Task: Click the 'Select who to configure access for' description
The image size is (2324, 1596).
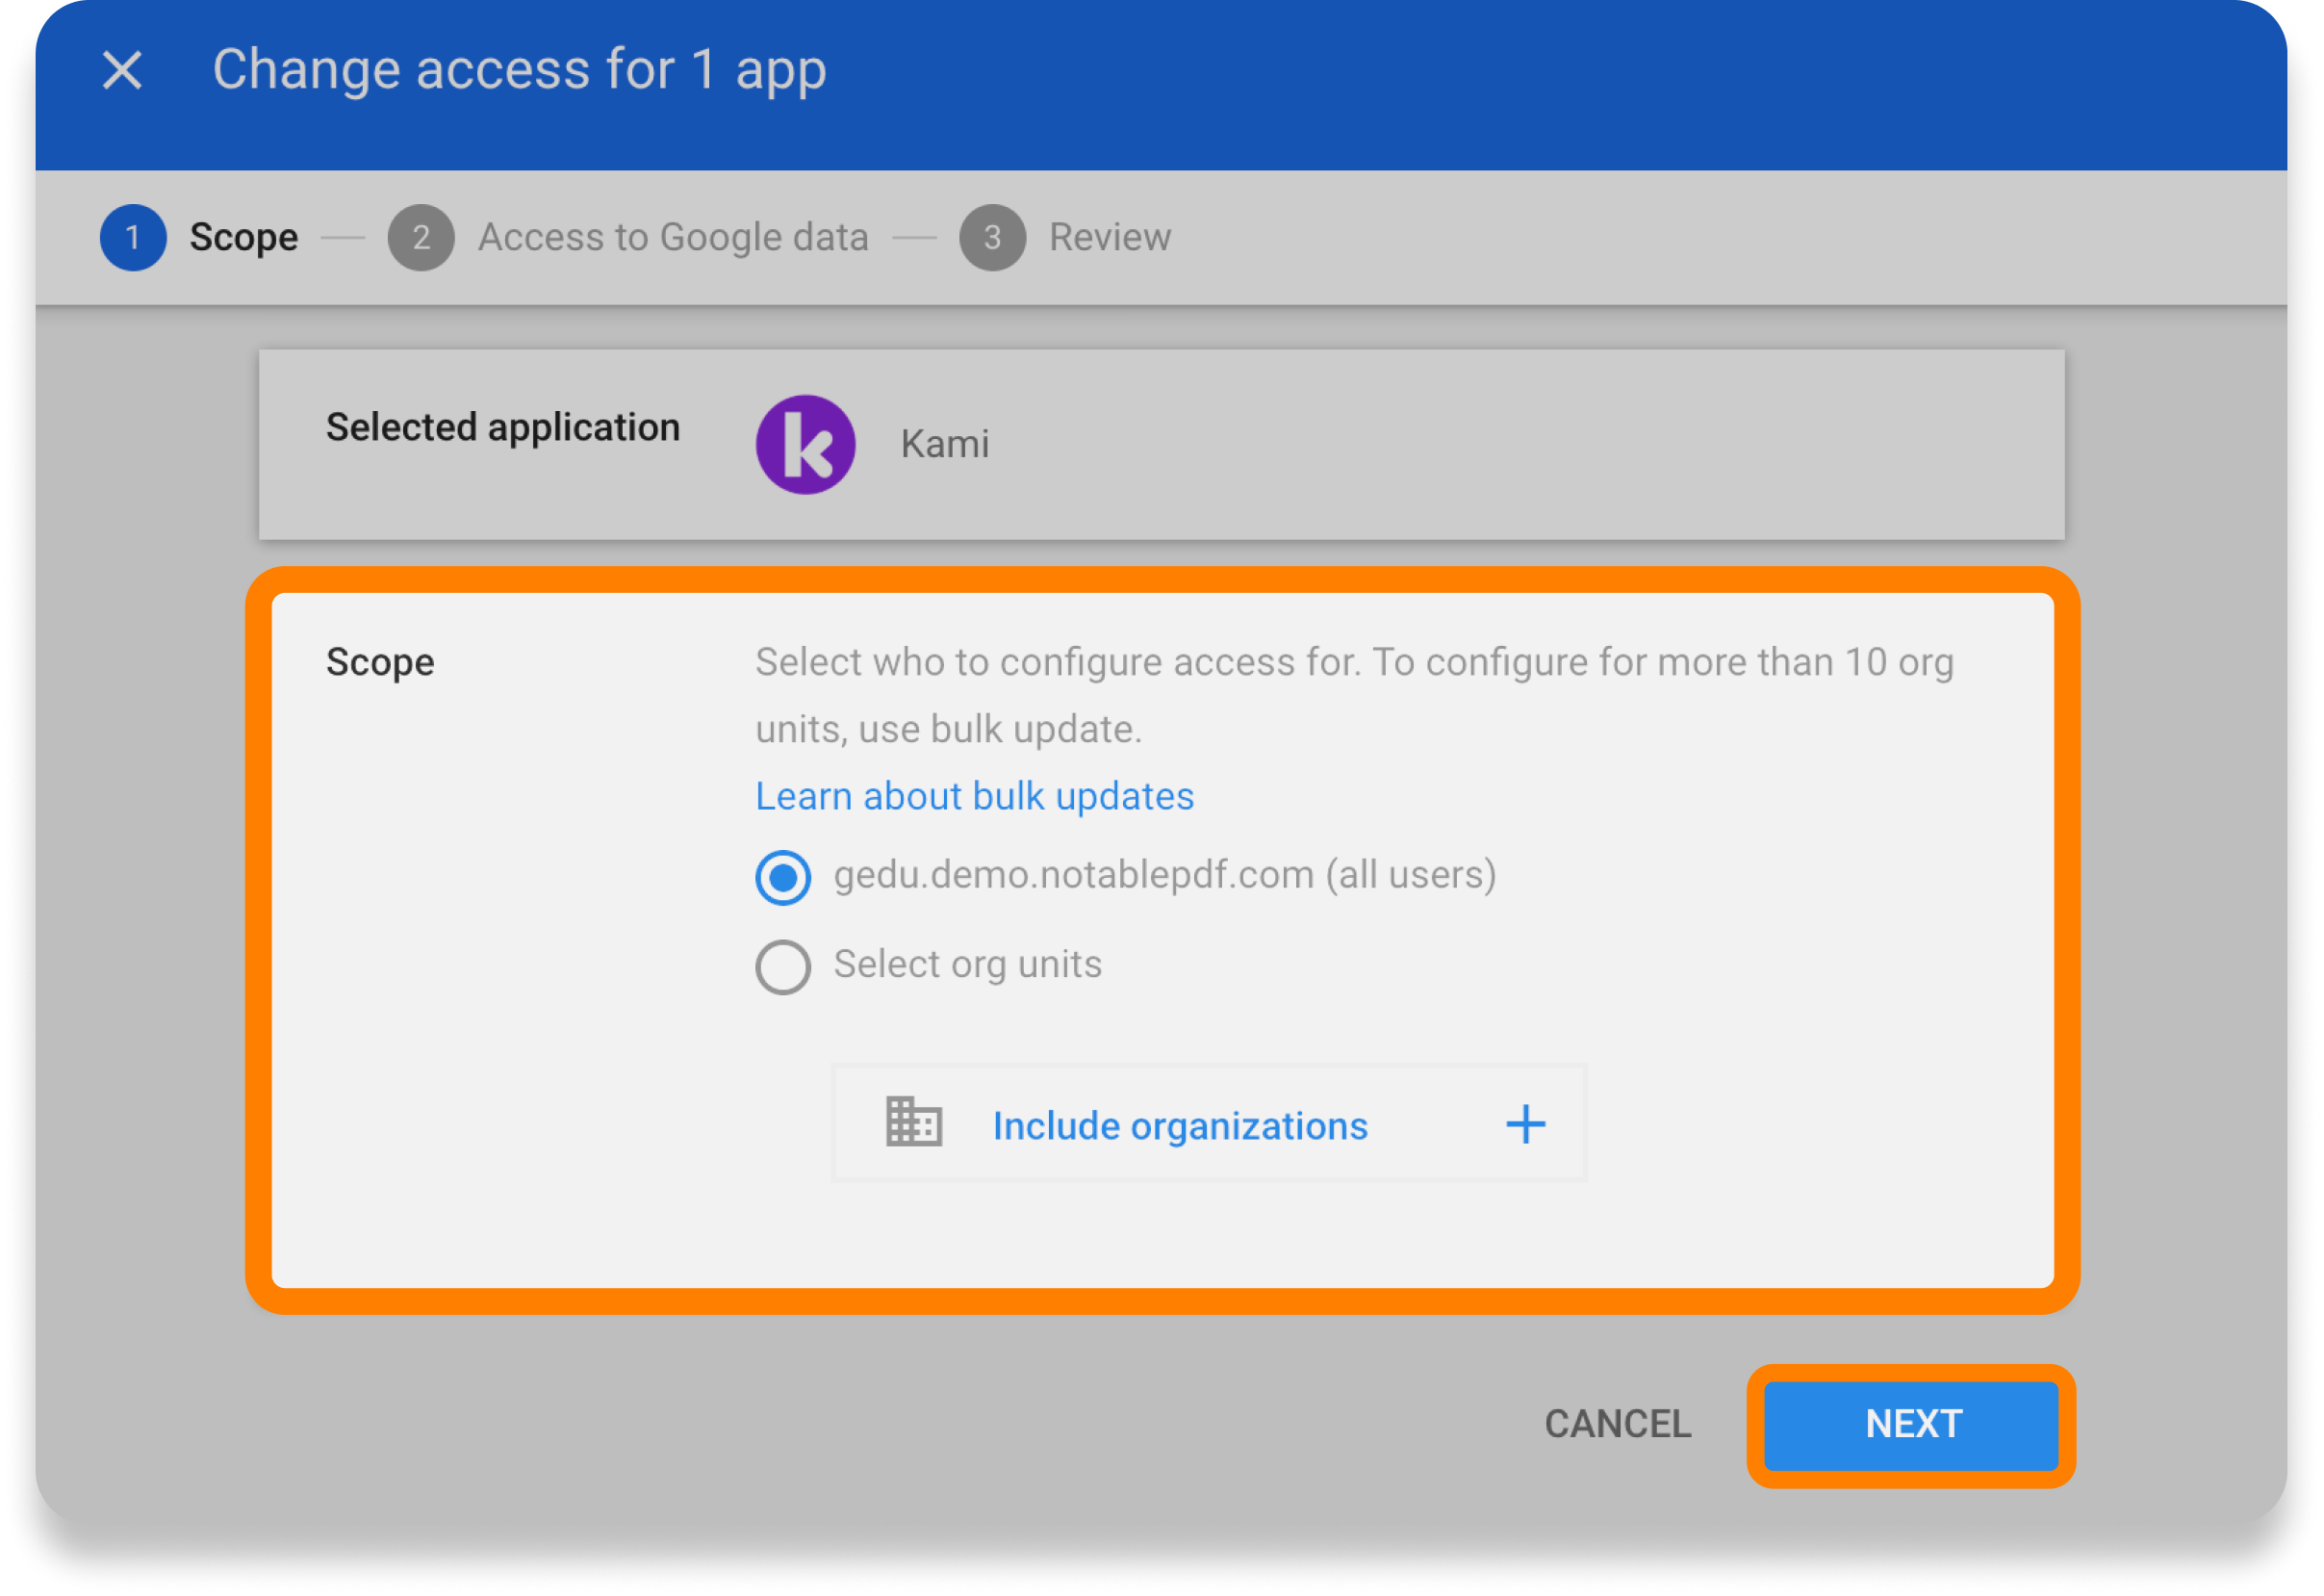Action: (1354, 695)
